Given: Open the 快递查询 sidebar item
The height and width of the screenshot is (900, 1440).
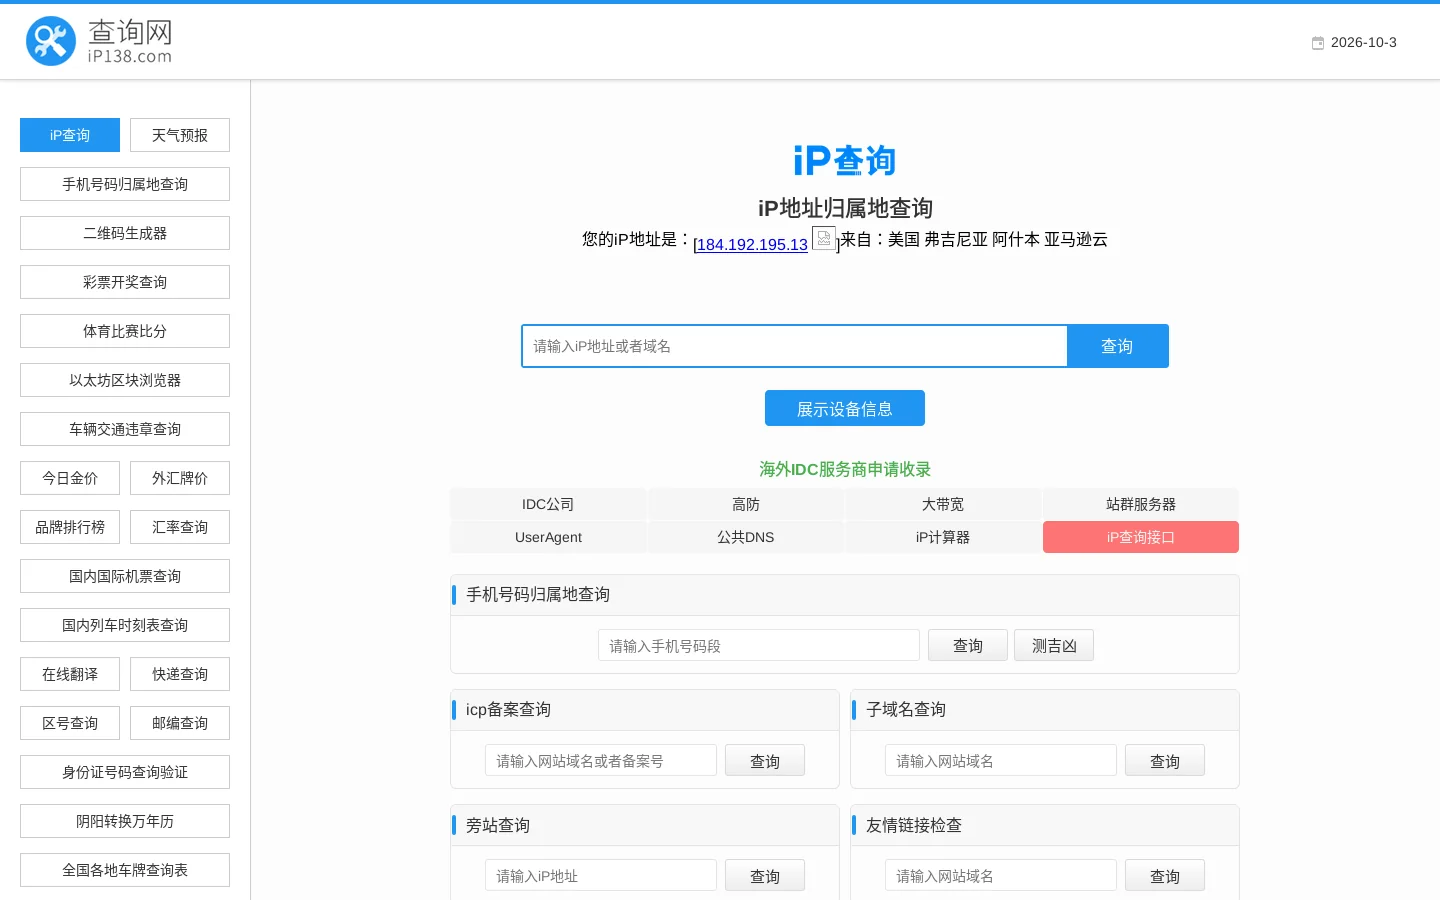Looking at the screenshot, I should 180,674.
